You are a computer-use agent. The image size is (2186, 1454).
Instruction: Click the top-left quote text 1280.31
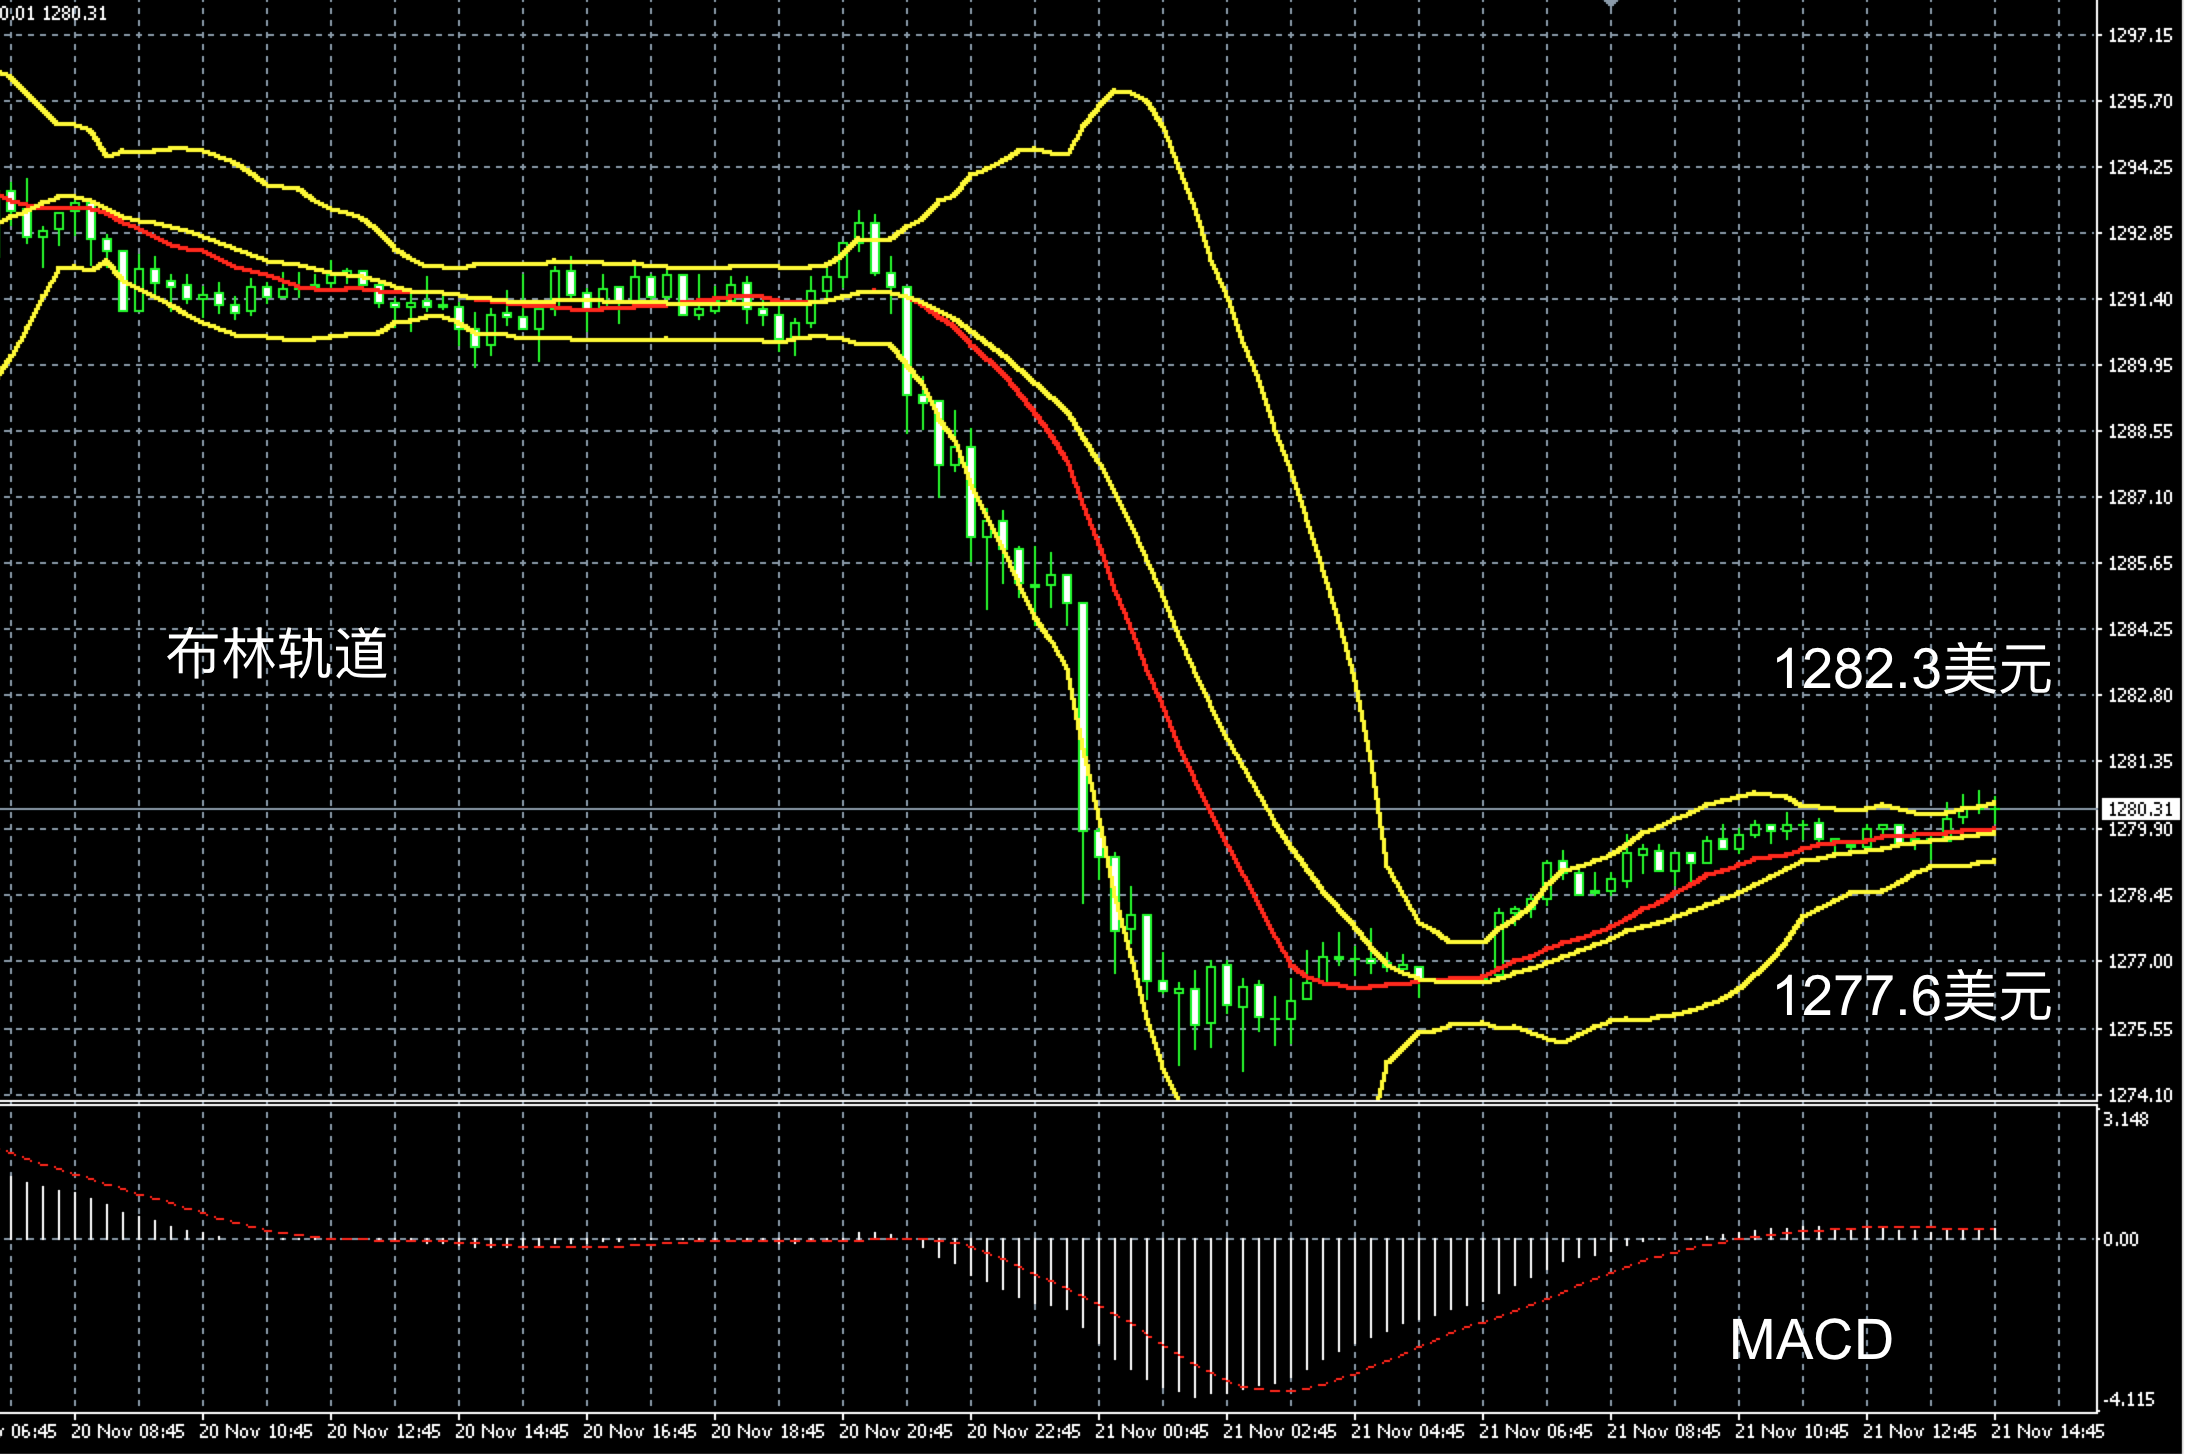click(x=75, y=13)
